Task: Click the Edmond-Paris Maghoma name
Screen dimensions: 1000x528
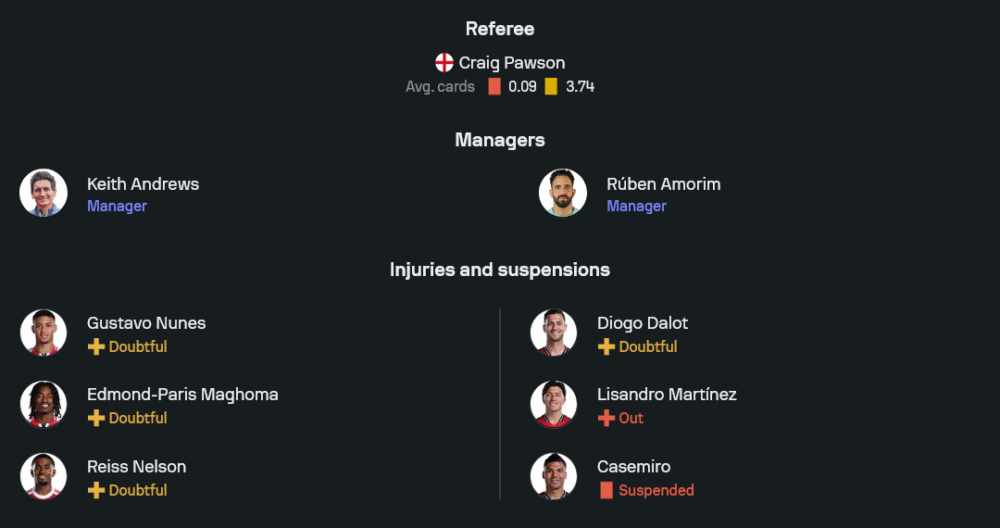Action: point(182,394)
